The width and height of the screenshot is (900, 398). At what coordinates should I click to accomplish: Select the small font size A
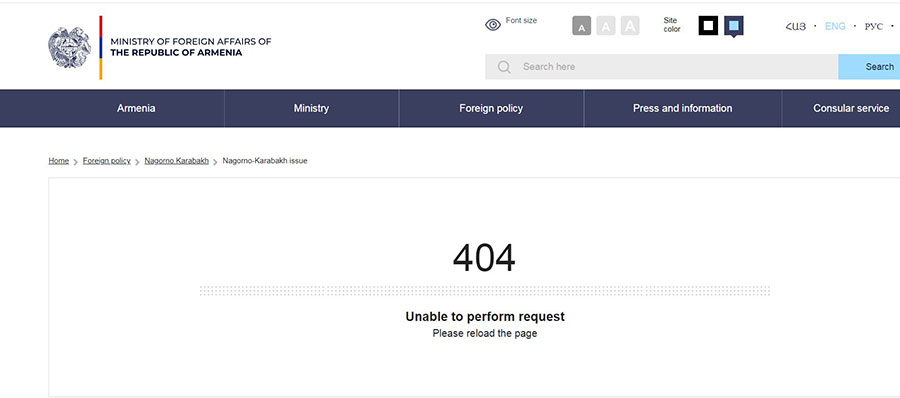(581, 26)
